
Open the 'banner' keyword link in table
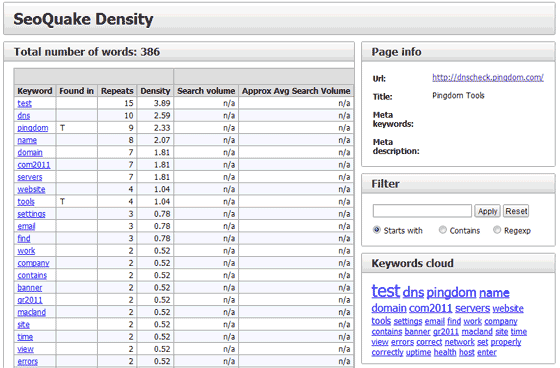[30, 288]
